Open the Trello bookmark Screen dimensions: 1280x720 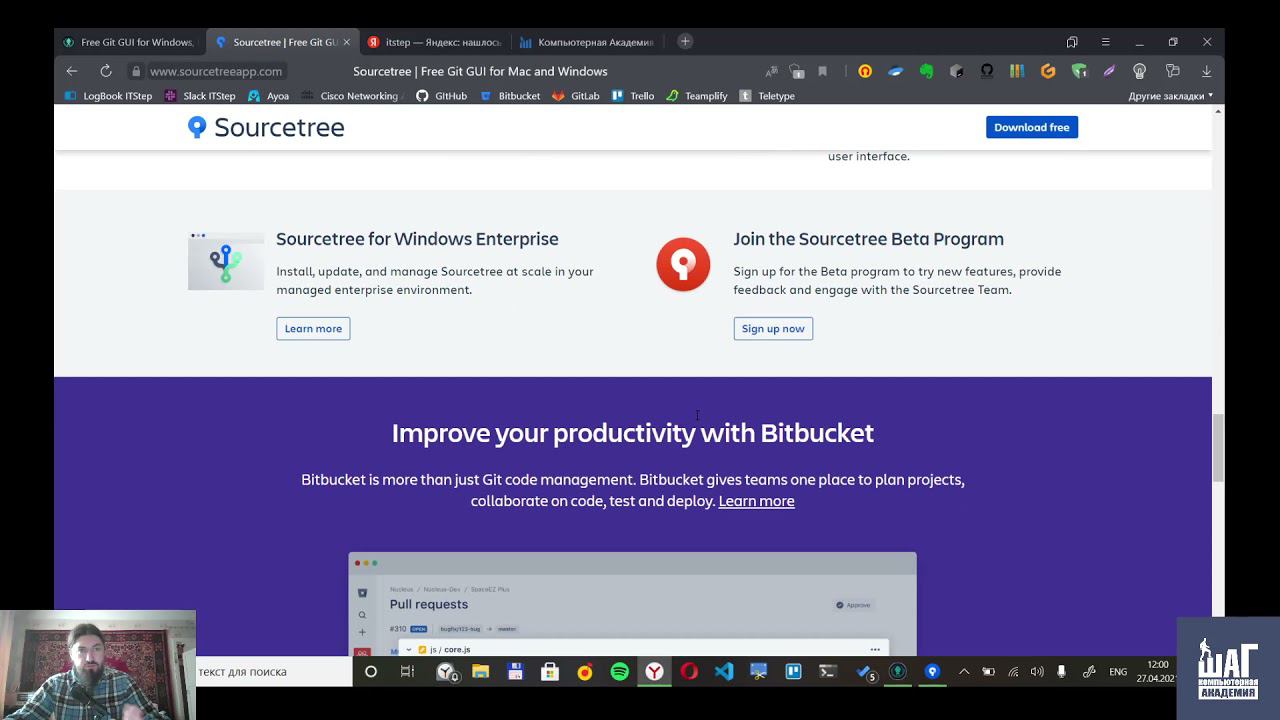tap(633, 96)
